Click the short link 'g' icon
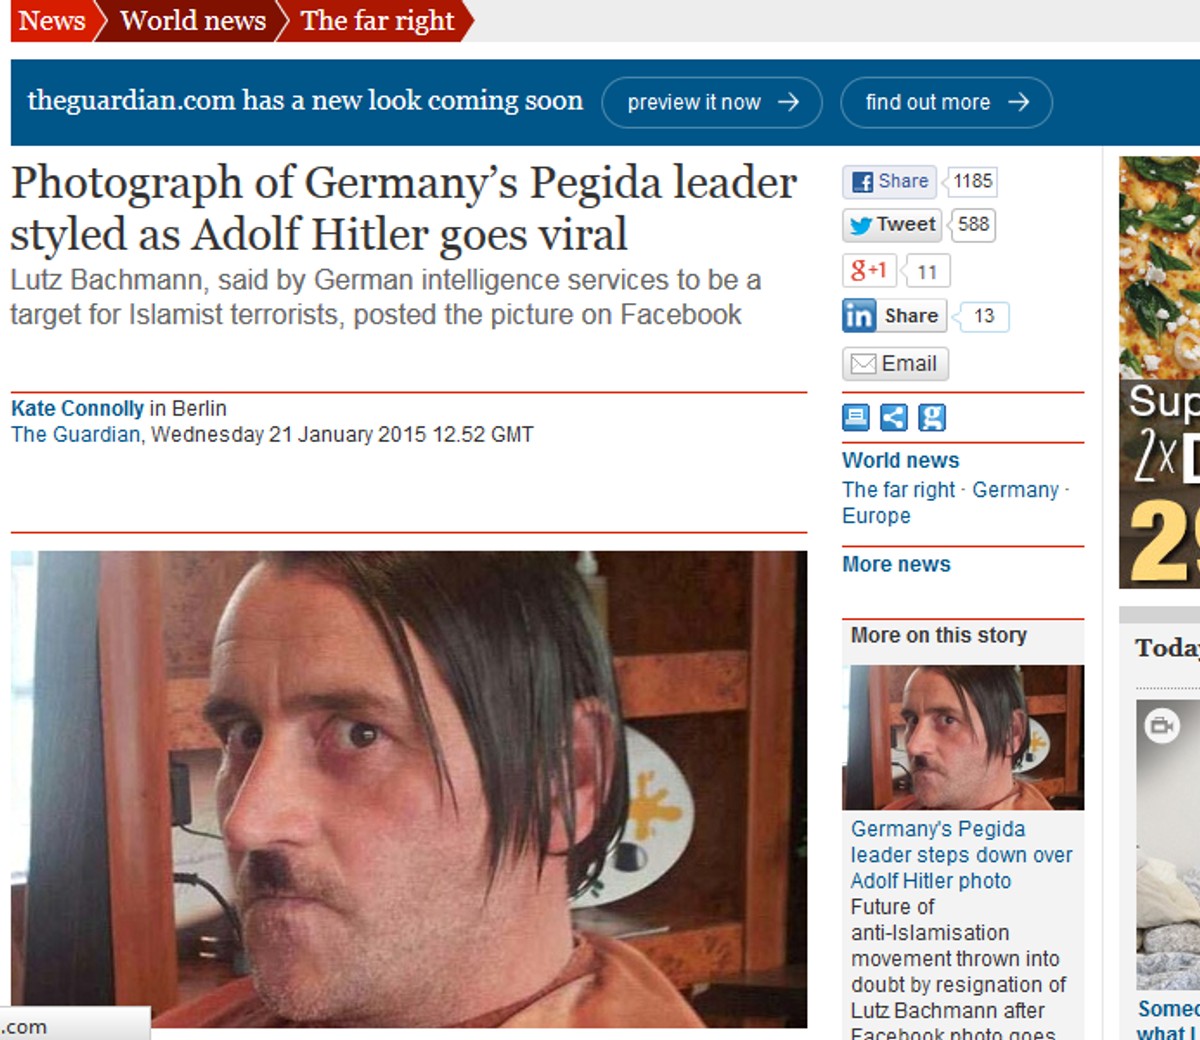The image size is (1200, 1040). click(932, 417)
